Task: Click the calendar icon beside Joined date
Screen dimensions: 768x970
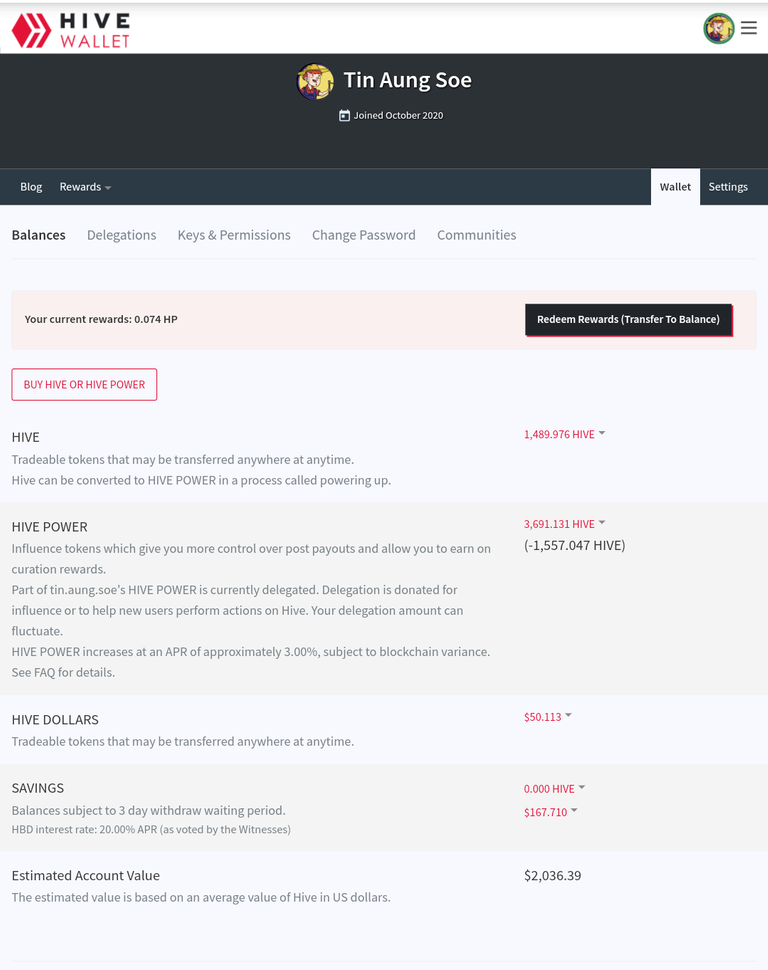Action: click(x=345, y=116)
